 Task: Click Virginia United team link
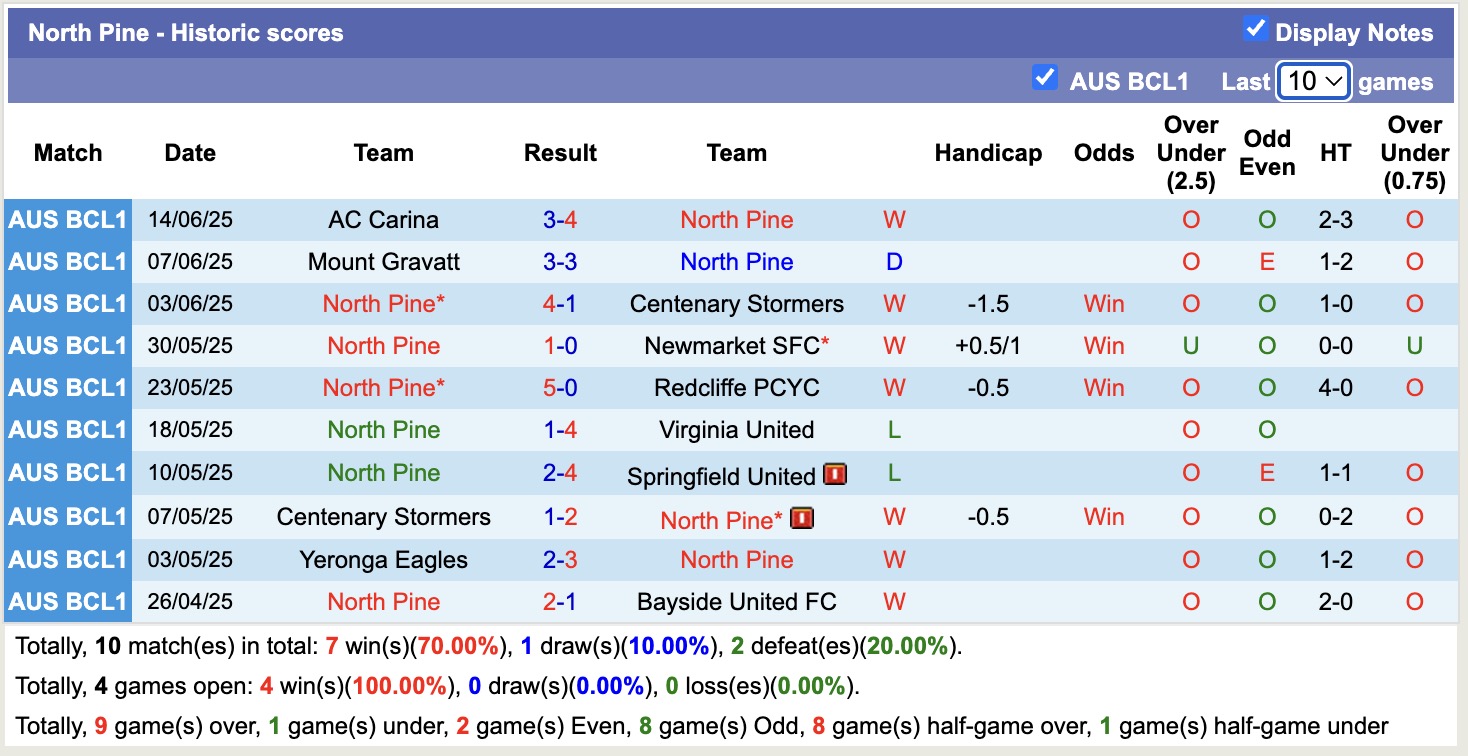pyautogui.click(x=736, y=430)
